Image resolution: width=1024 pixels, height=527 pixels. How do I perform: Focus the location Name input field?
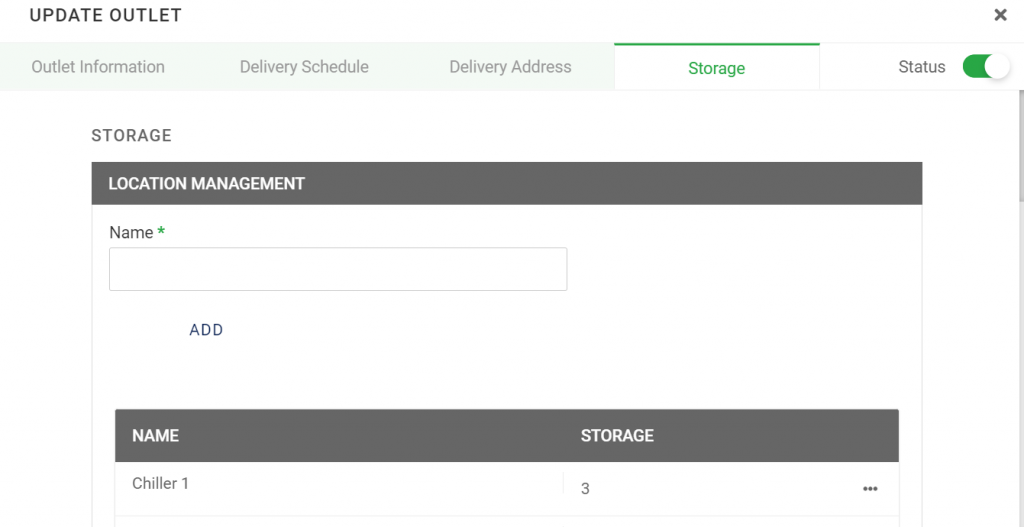[338, 269]
